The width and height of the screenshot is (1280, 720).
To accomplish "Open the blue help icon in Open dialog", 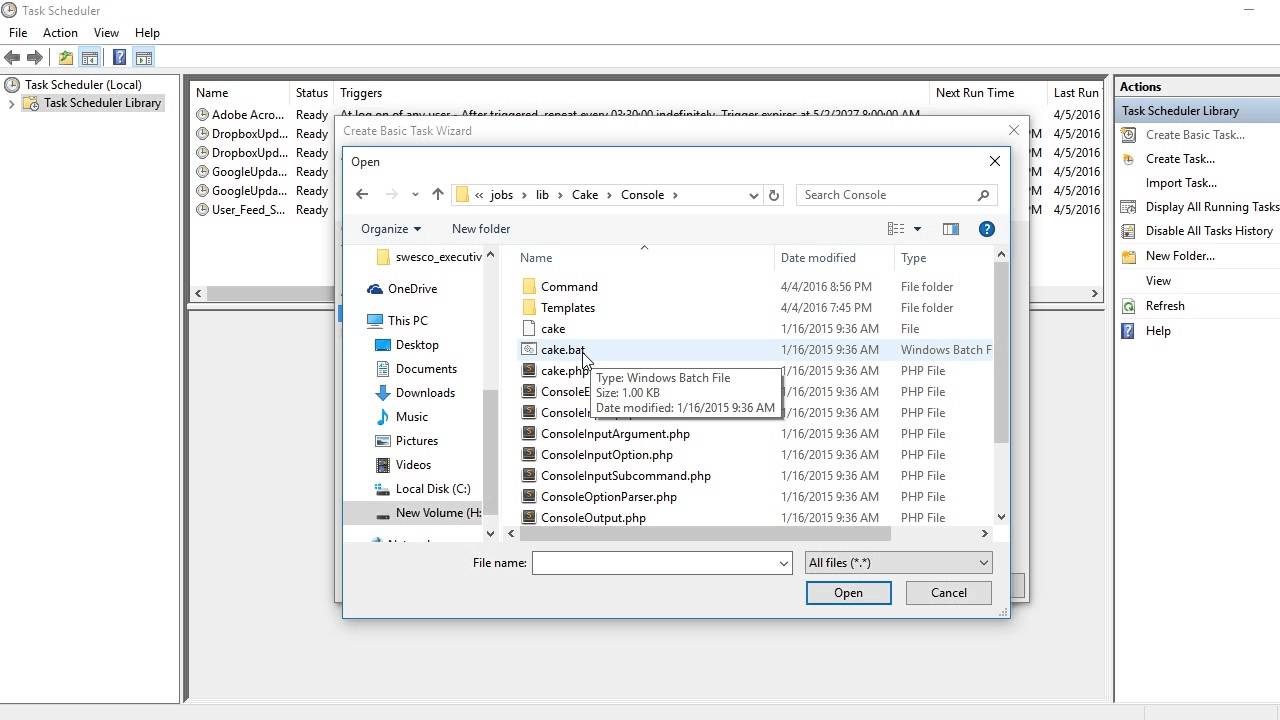I will click(x=986, y=229).
